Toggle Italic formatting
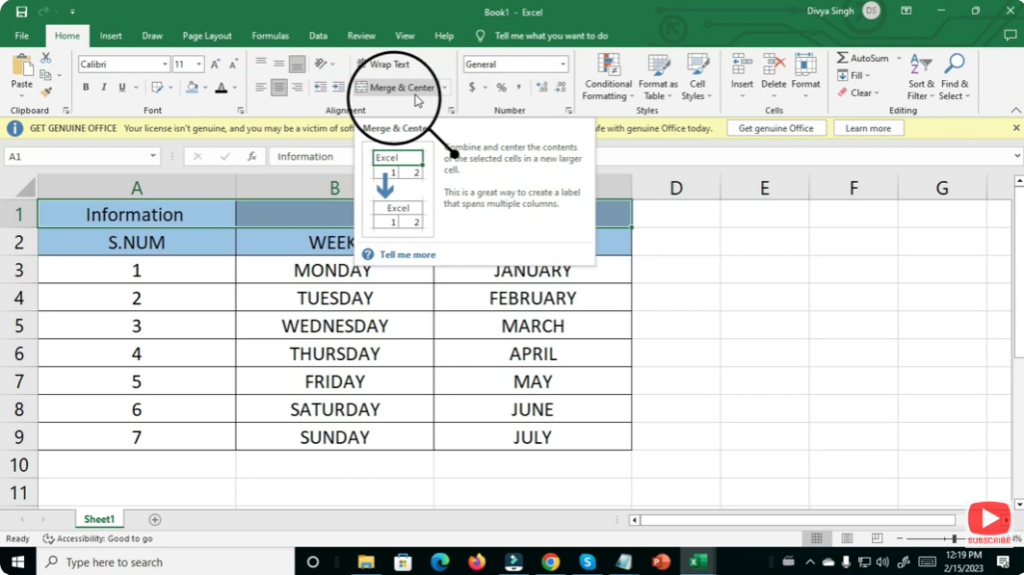 click(102, 88)
